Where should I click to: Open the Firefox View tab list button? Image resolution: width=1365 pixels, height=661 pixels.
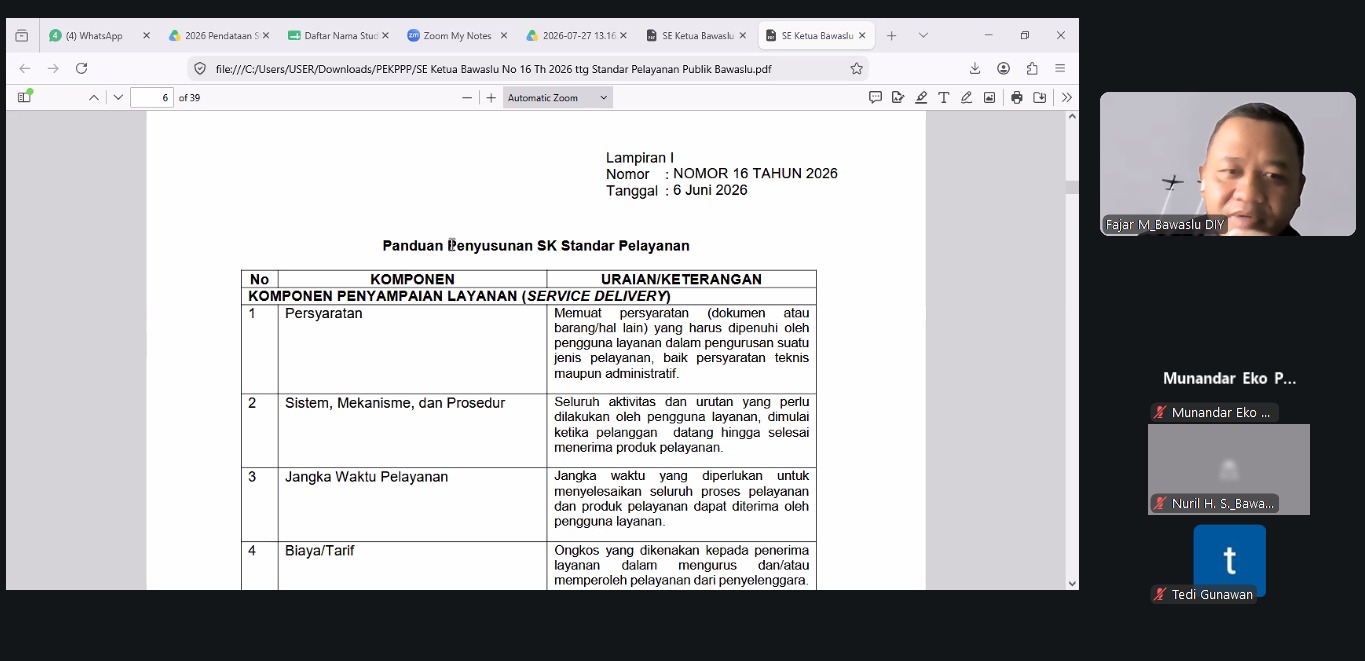point(22,35)
